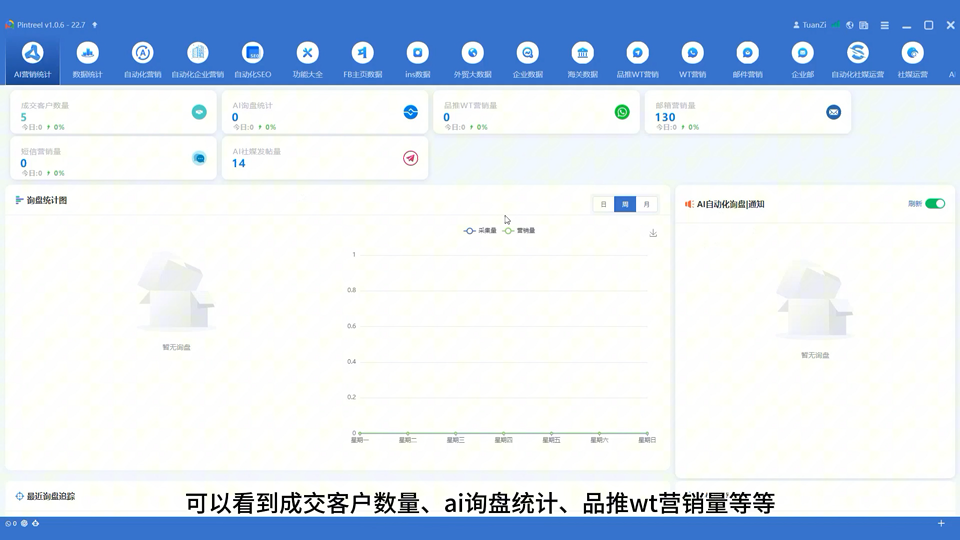This screenshot has width=960, height=540.
Task: Open the AI营销统计 module
Action: pos(32,60)
